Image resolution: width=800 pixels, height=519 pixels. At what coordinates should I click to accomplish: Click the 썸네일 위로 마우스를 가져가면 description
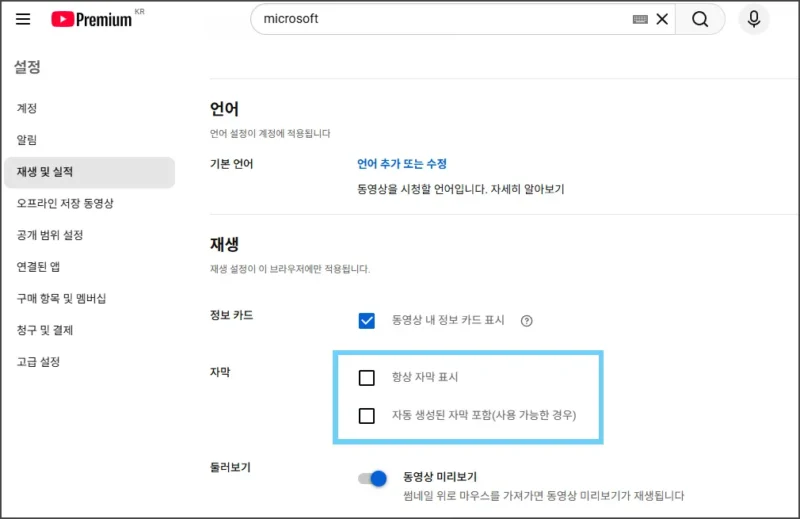point(543,496)
